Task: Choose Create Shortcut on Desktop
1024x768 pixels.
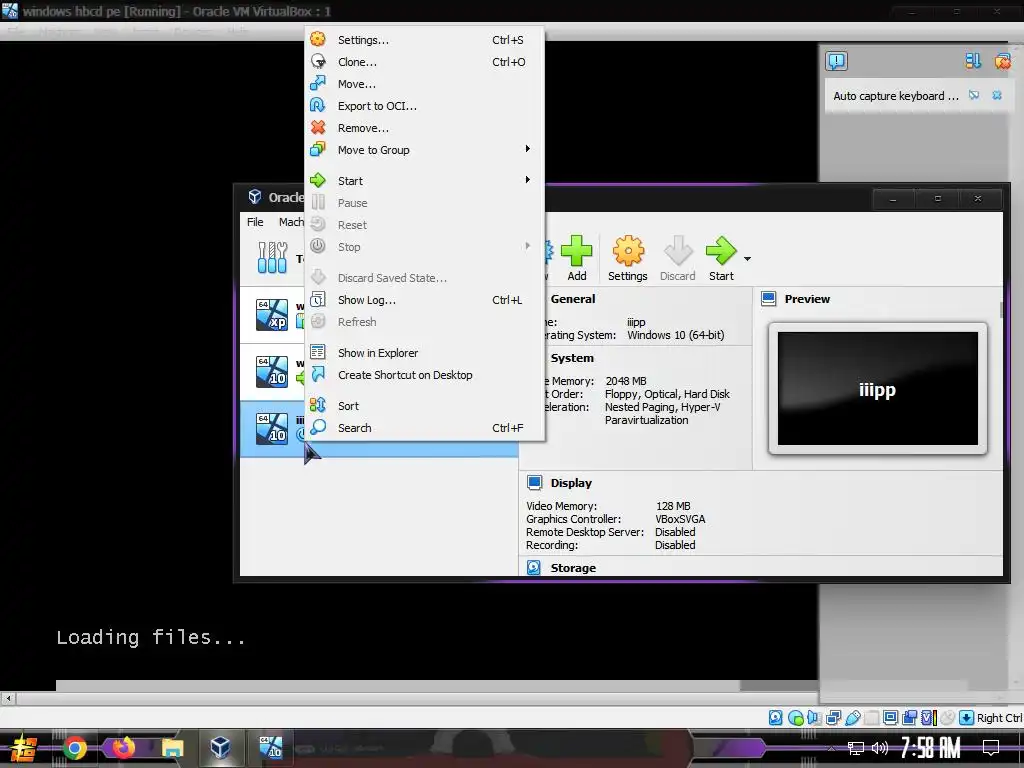Action: click(x=424, y=375)
